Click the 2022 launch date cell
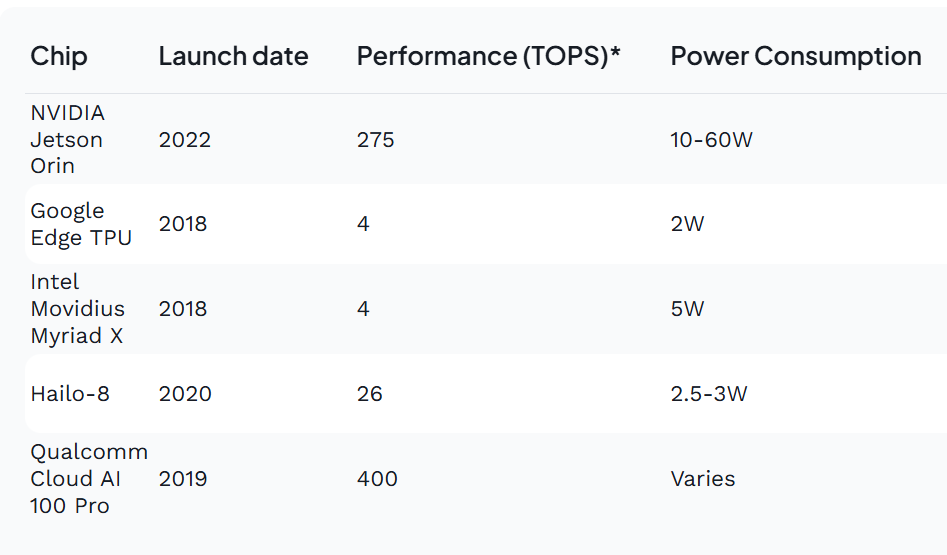The height and width of the screenshot is (555, 947). tap(185, 140)
